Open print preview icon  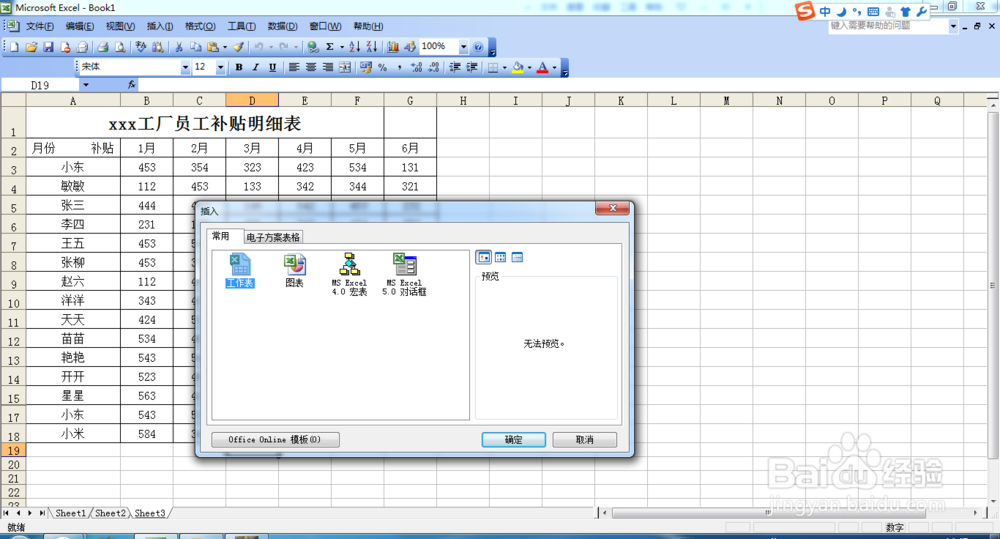(x=119, y=47)
